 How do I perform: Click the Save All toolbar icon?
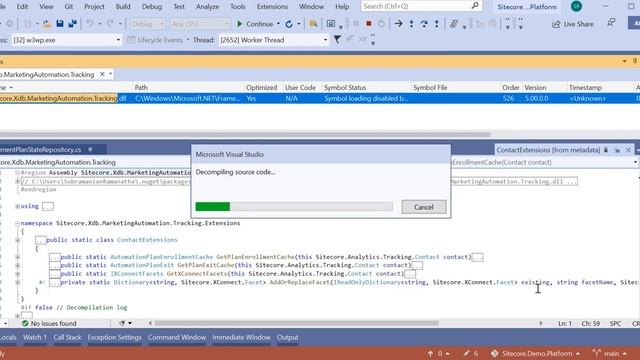[x=73, y=24]
